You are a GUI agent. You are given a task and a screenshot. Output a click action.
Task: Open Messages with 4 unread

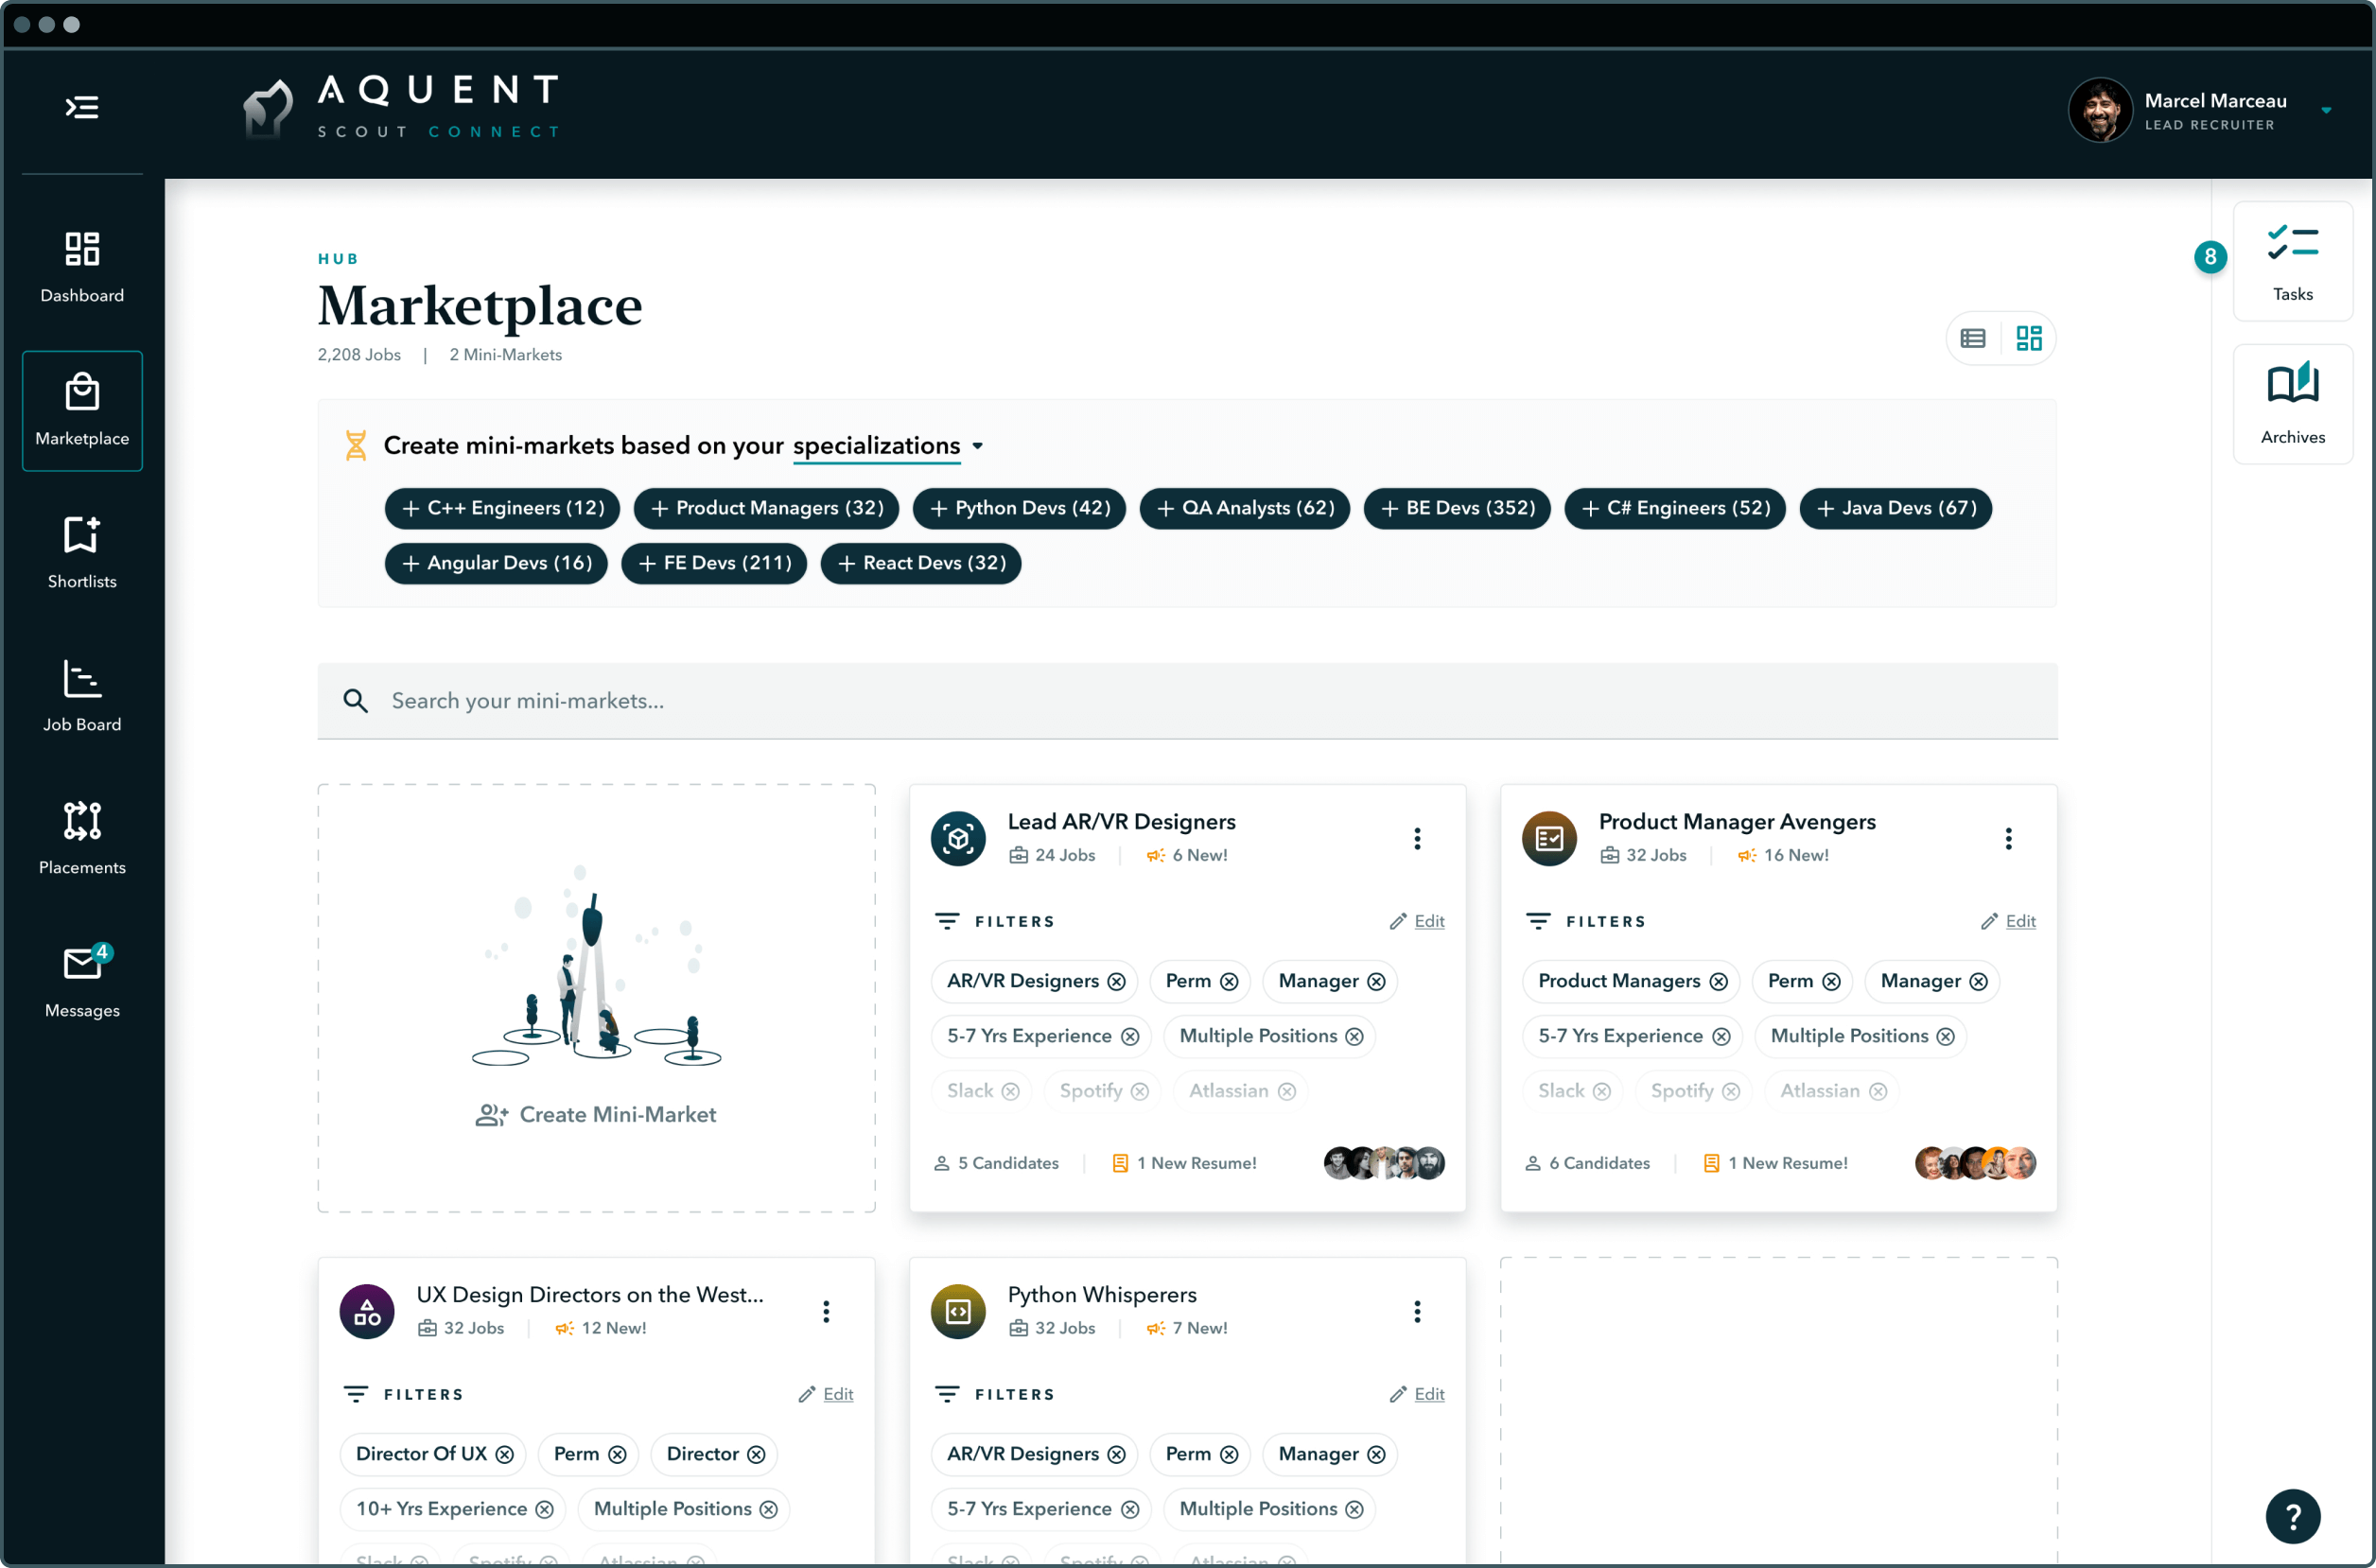(x=82, y=982)
